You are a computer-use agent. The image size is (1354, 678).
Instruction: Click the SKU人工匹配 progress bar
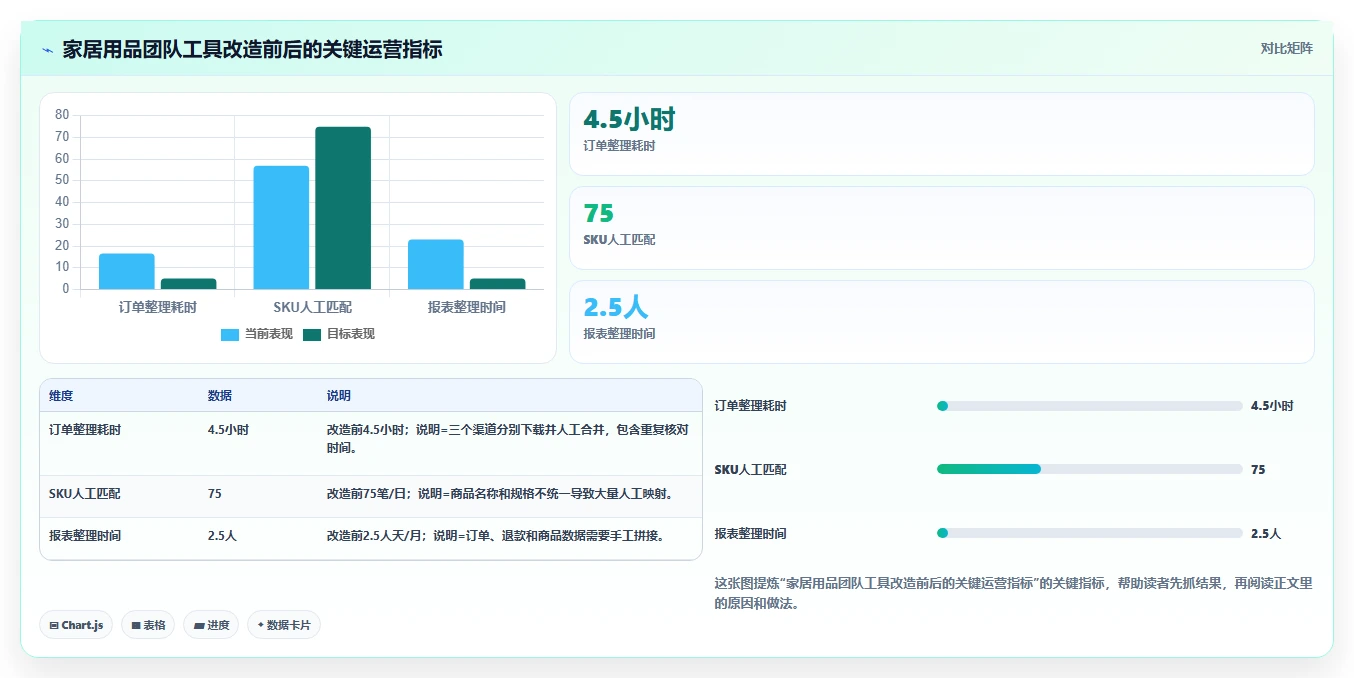1089,469
